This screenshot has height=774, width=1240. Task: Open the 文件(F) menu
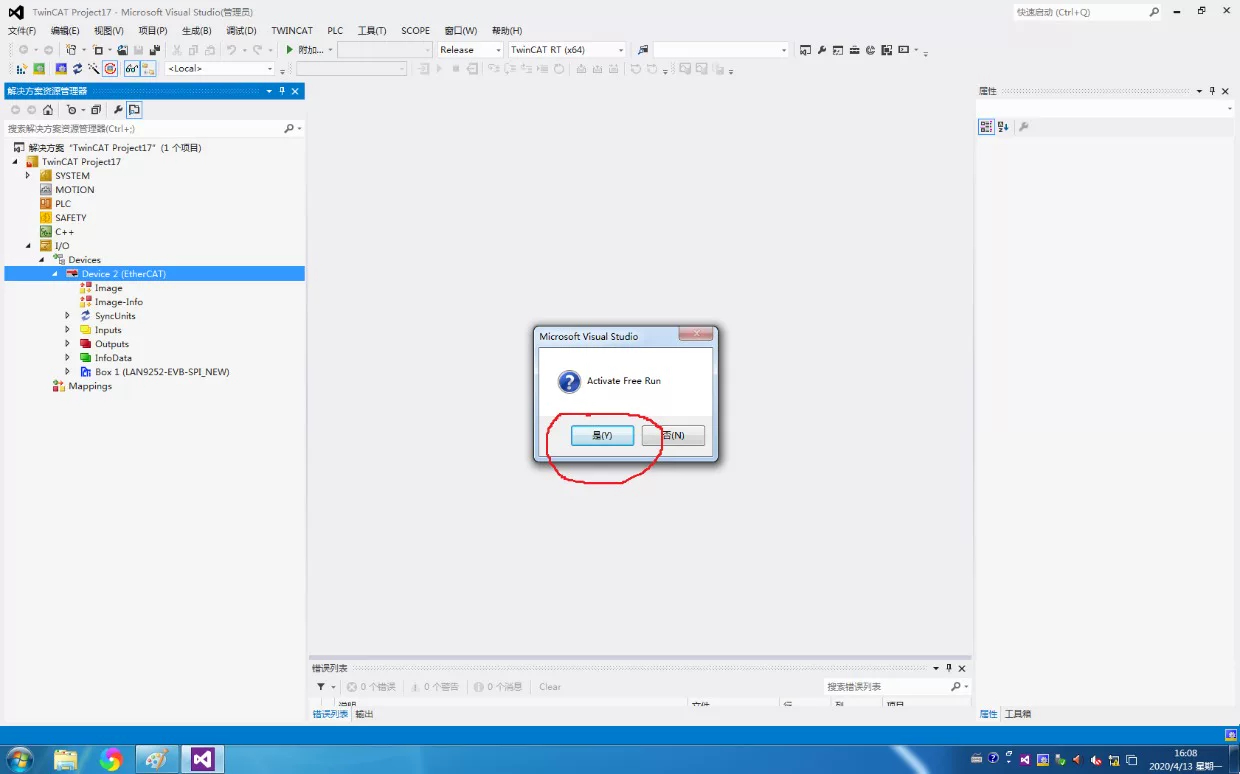pos(22,31)
